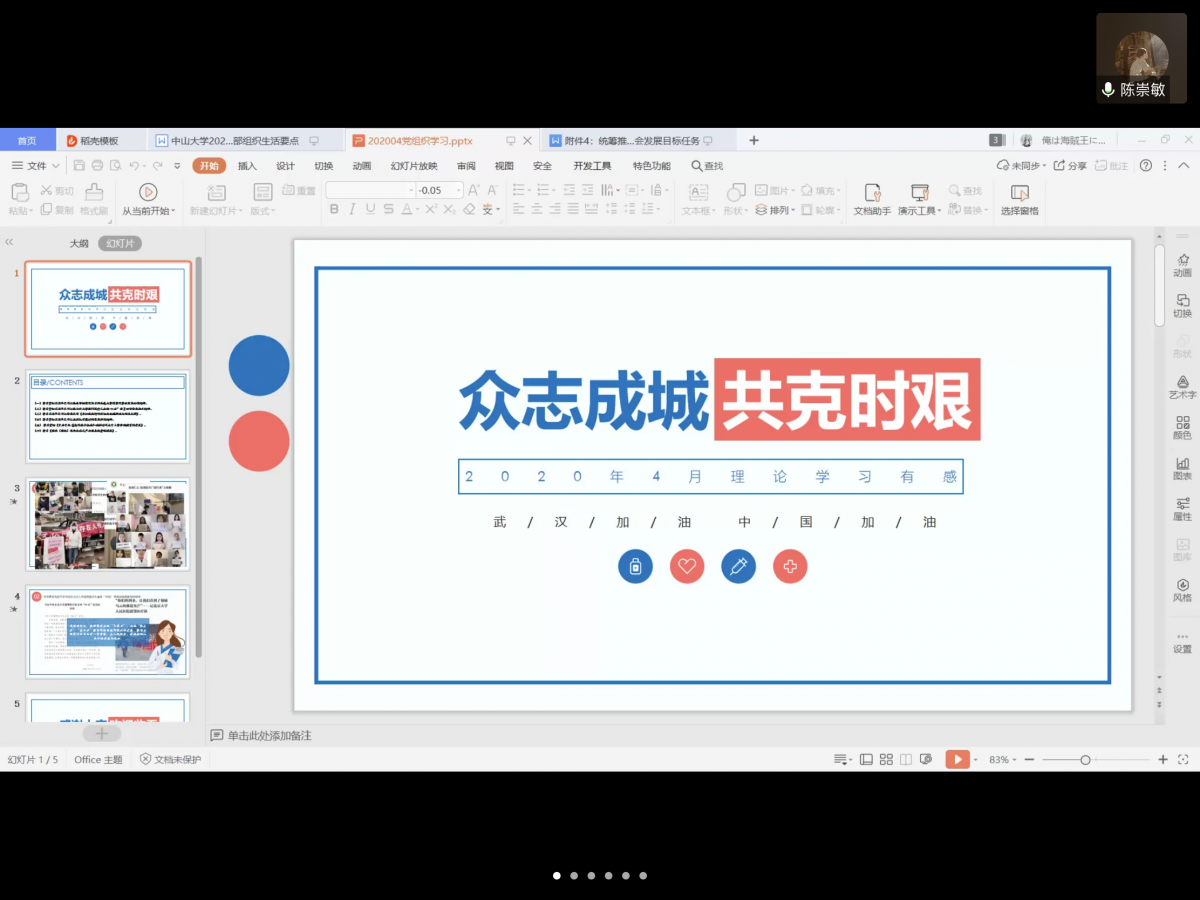Image resolution: width=1200 pixels, height=900 pixels.
Task: Expand the 演示工具 dropdown menu
Action: [939, 211]
